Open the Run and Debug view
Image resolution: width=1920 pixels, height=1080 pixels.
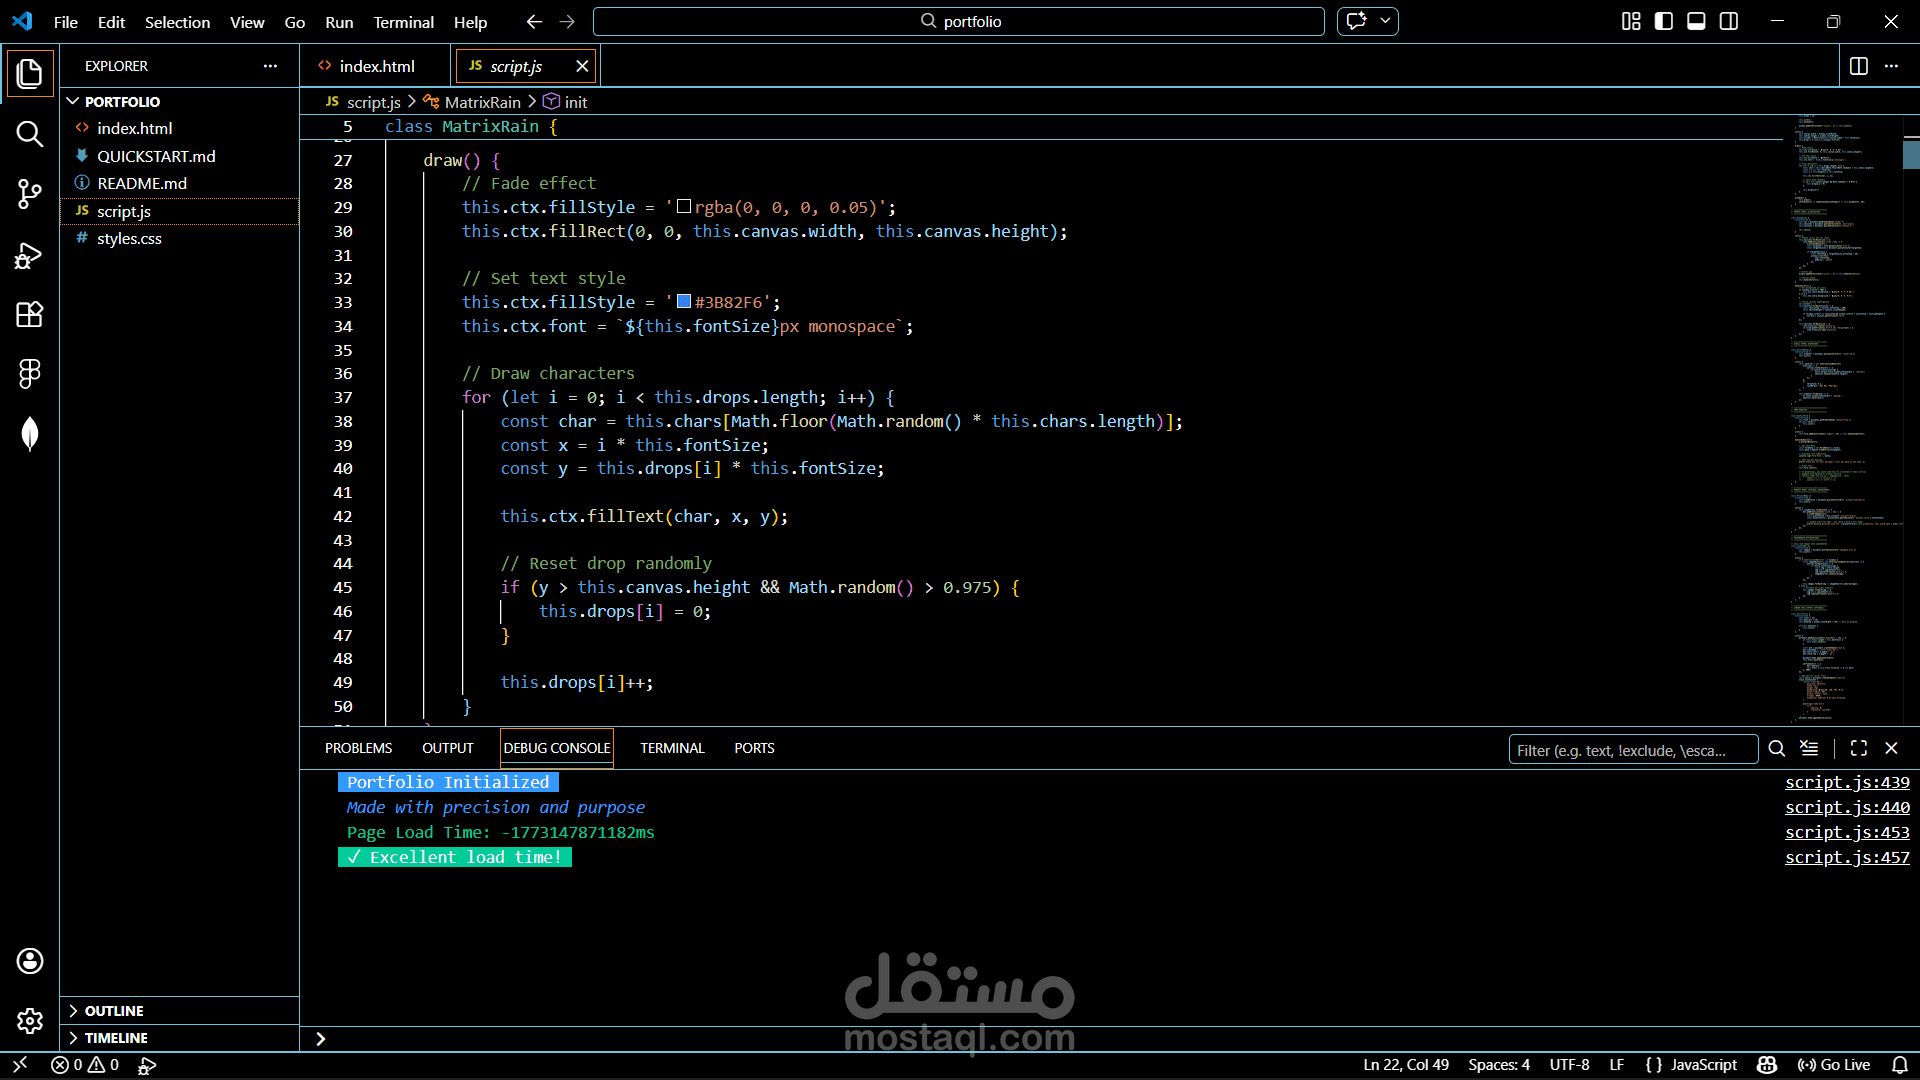pyautogui.click(x=29, y=255)
